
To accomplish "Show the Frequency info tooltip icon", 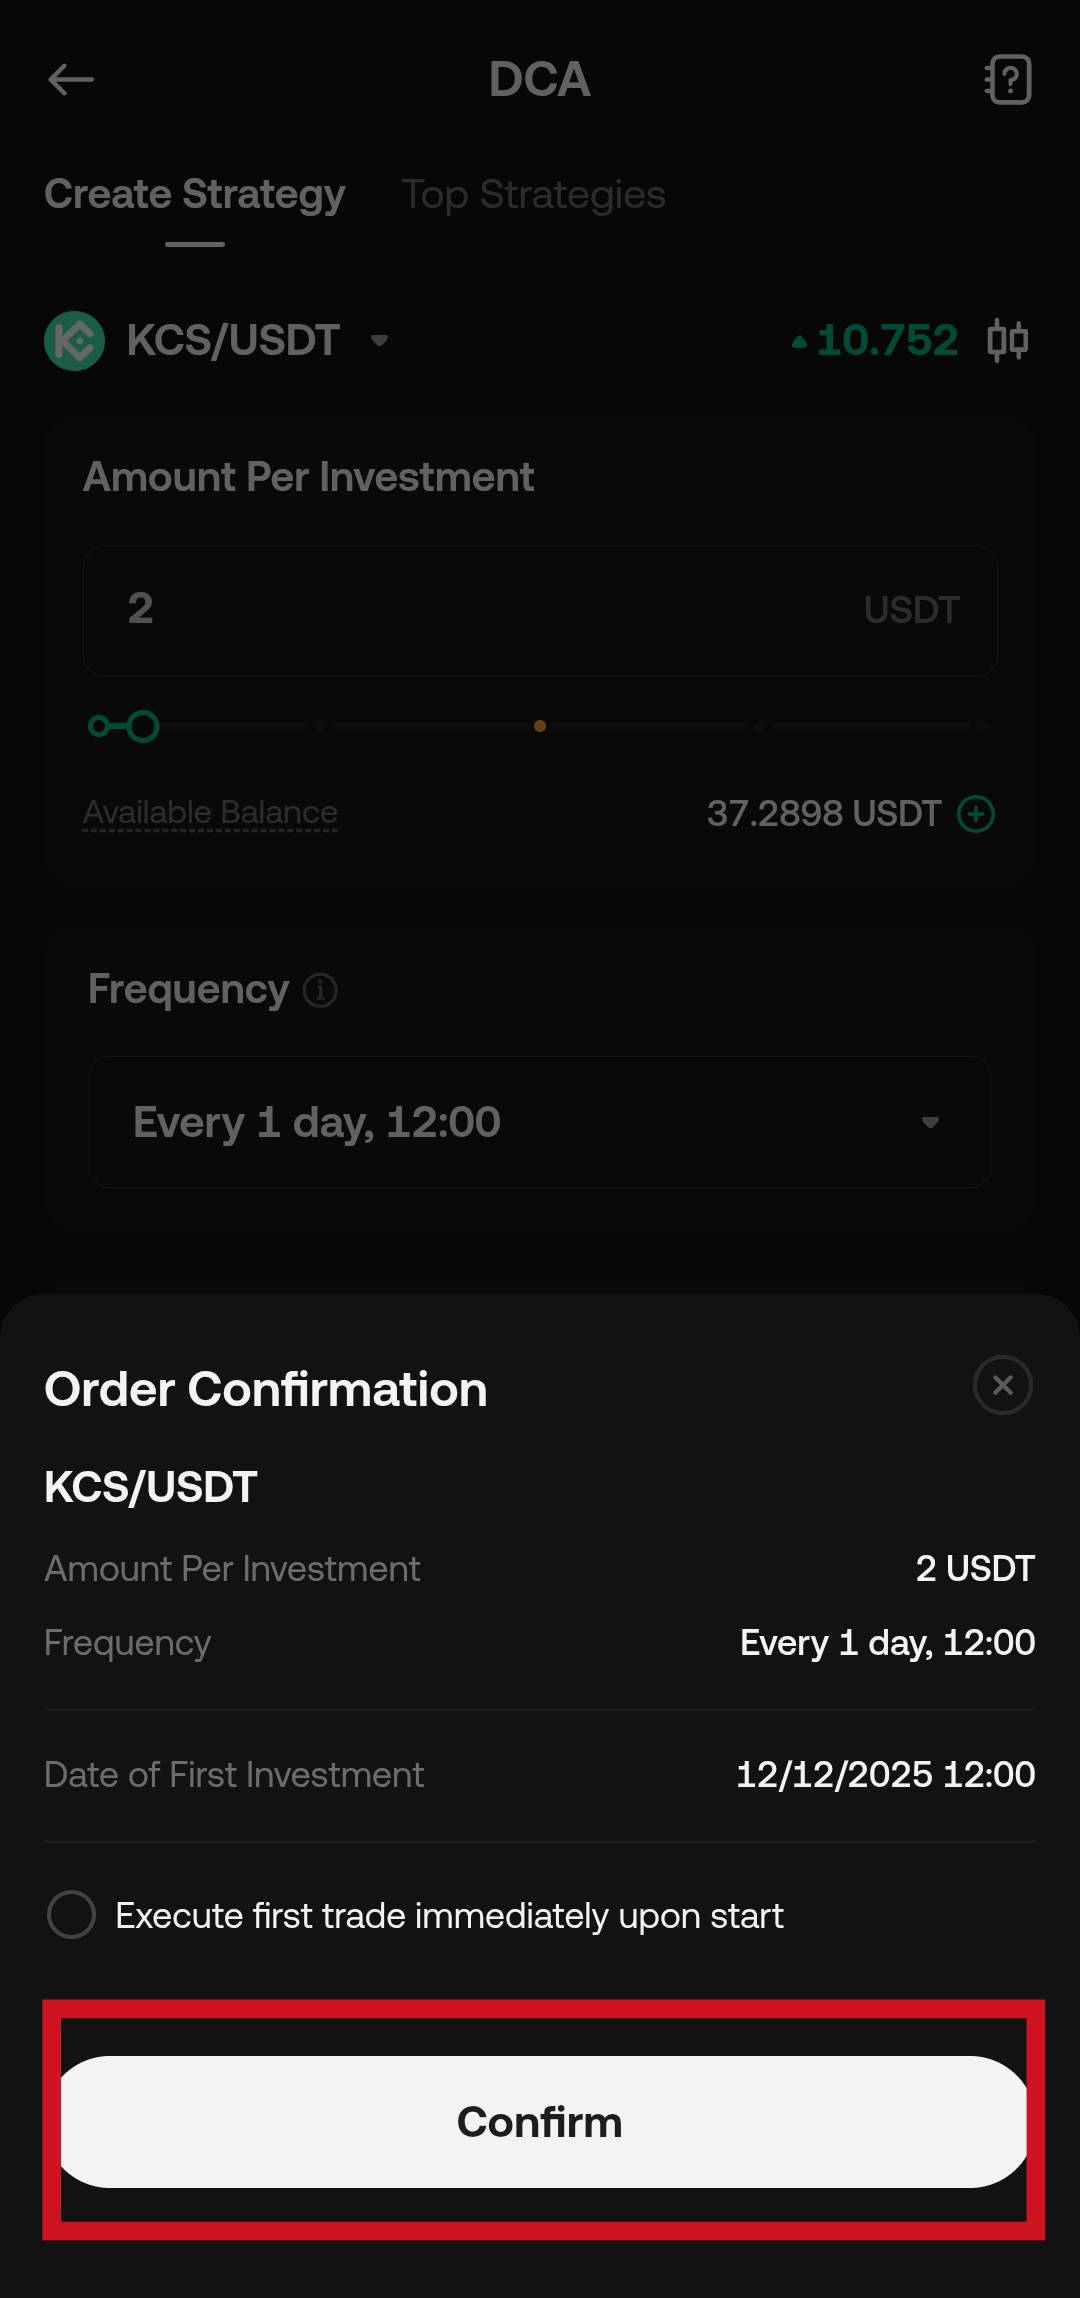I will pos(320,990).
